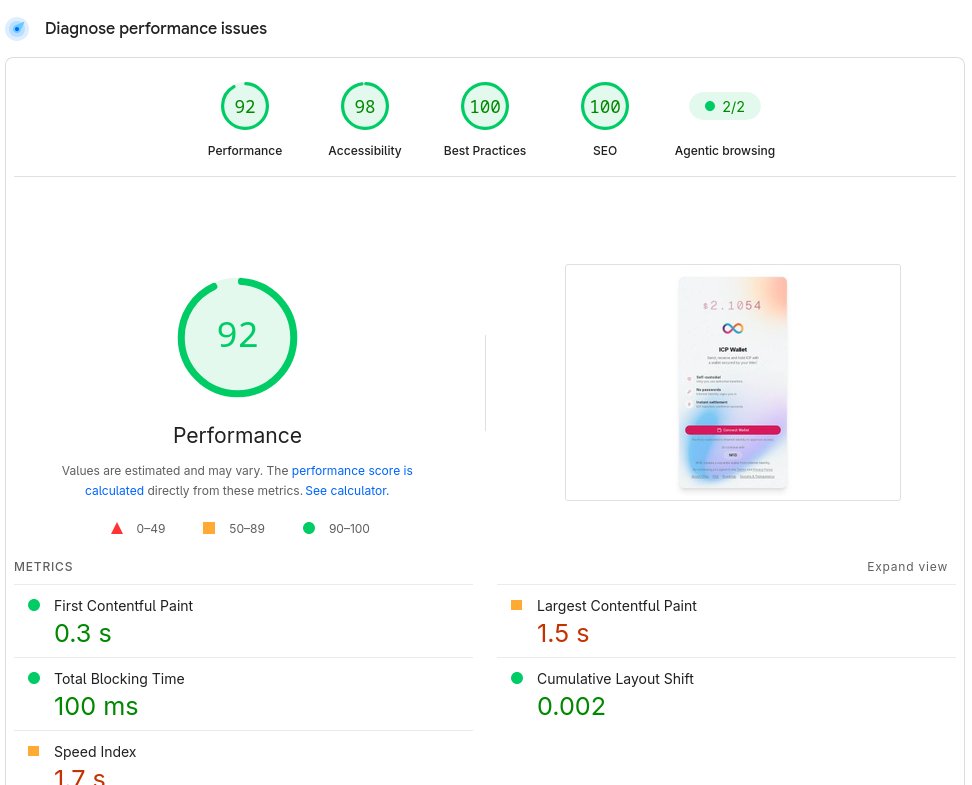Image resolution: width=972 pixels, height=785 pixels.
Task: Expand the Cumulative Layout Shift metric row
Action: [x=727, y=694]
